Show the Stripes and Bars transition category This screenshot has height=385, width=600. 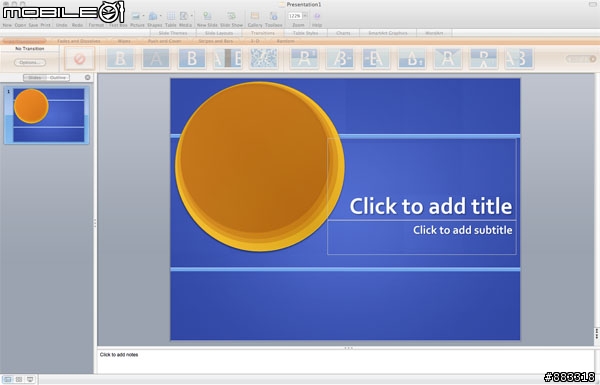(x=216, y=41)
